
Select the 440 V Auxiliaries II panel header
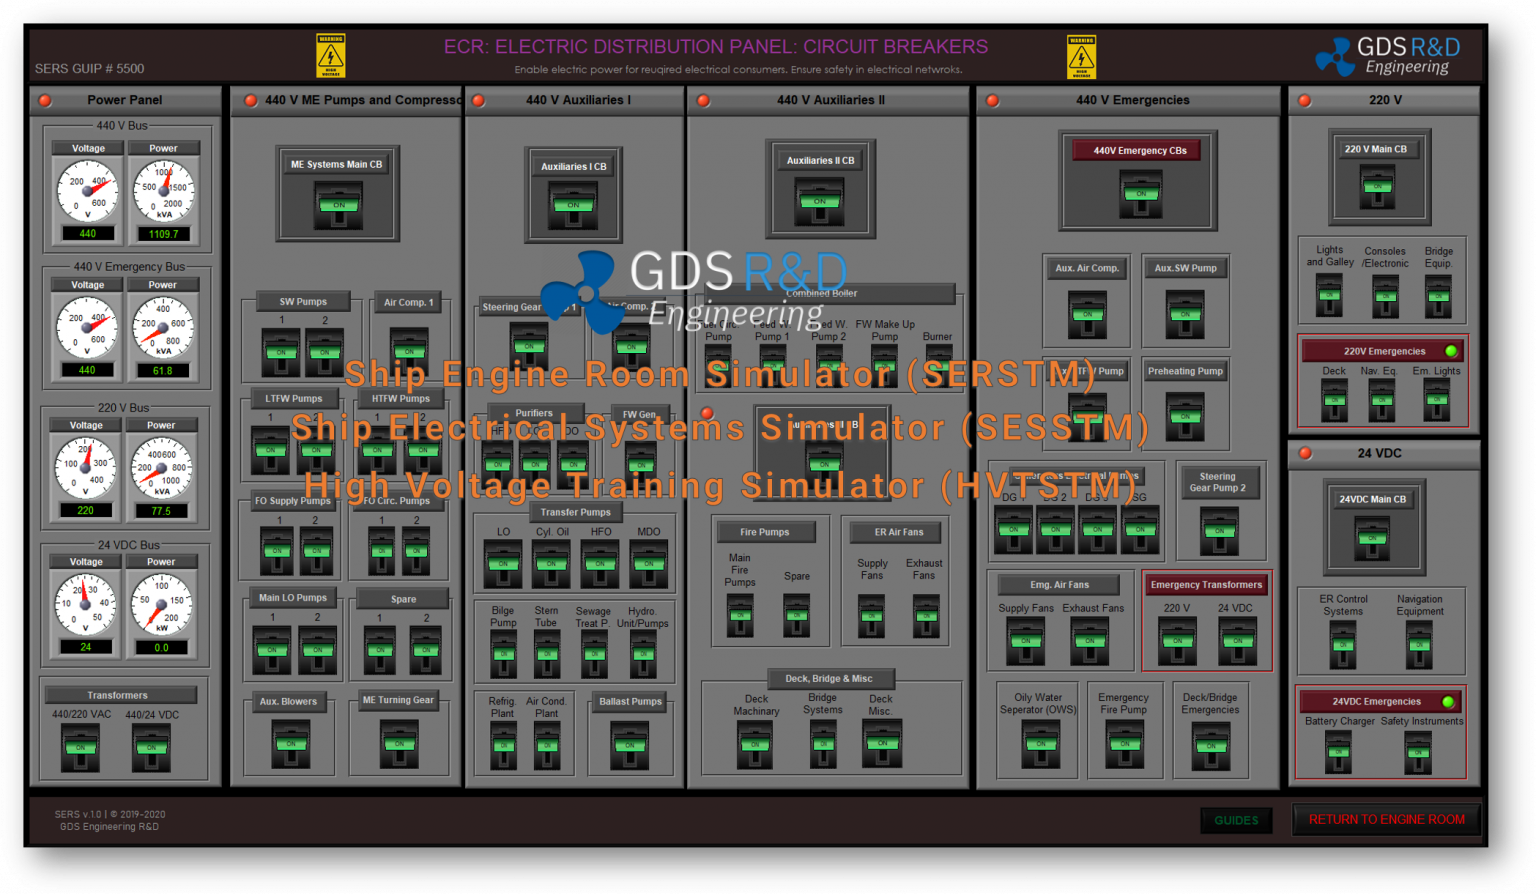(828, 100)
